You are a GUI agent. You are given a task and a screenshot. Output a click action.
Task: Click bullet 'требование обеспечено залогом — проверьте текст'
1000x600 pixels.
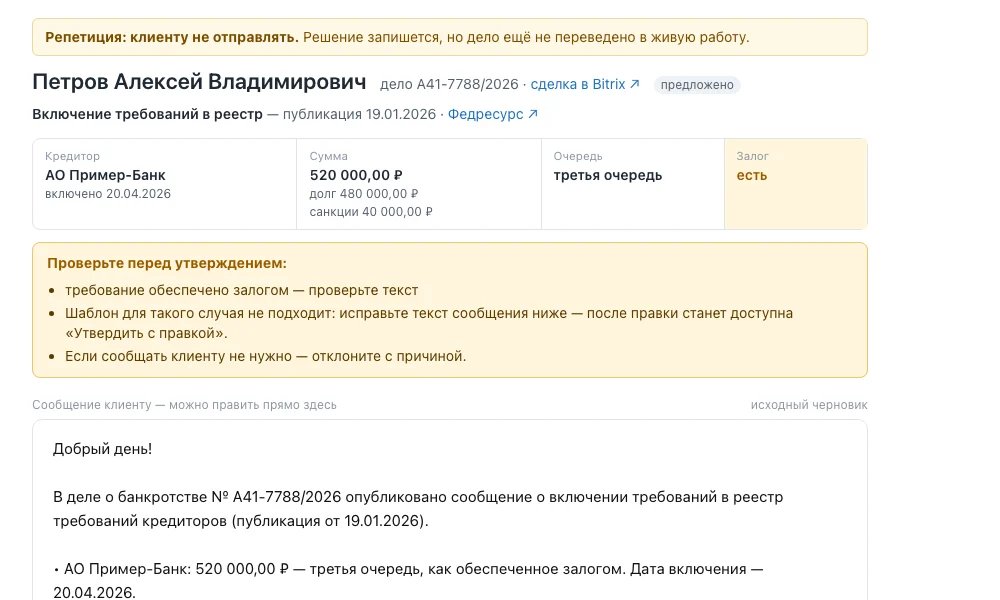(242, 290)
